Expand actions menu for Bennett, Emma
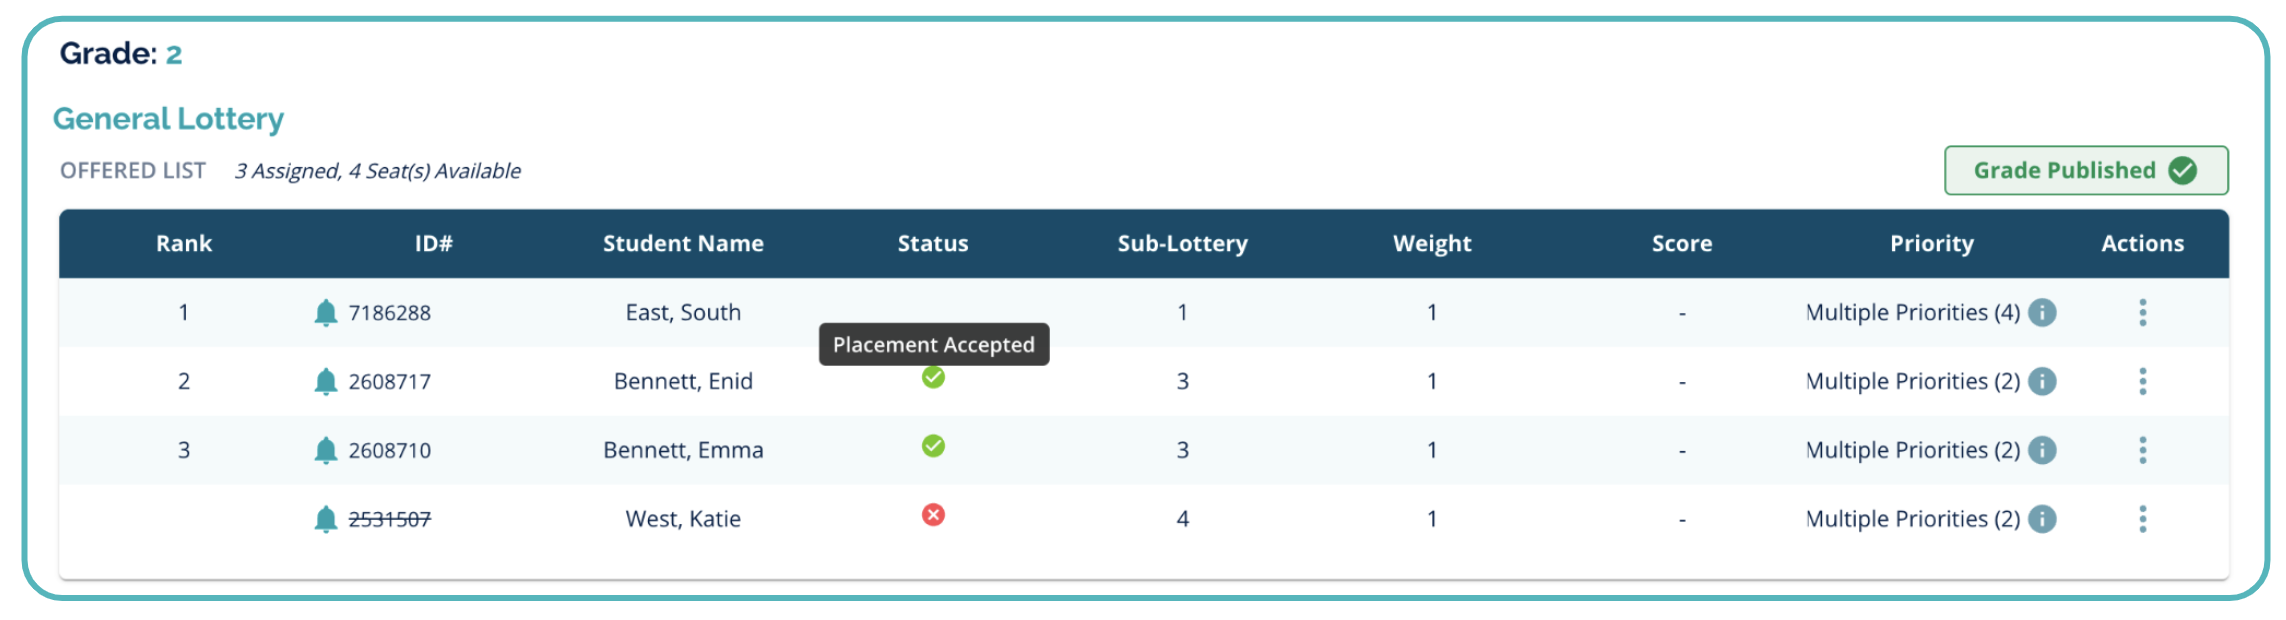2286x620 pixels. (2142, 451)
